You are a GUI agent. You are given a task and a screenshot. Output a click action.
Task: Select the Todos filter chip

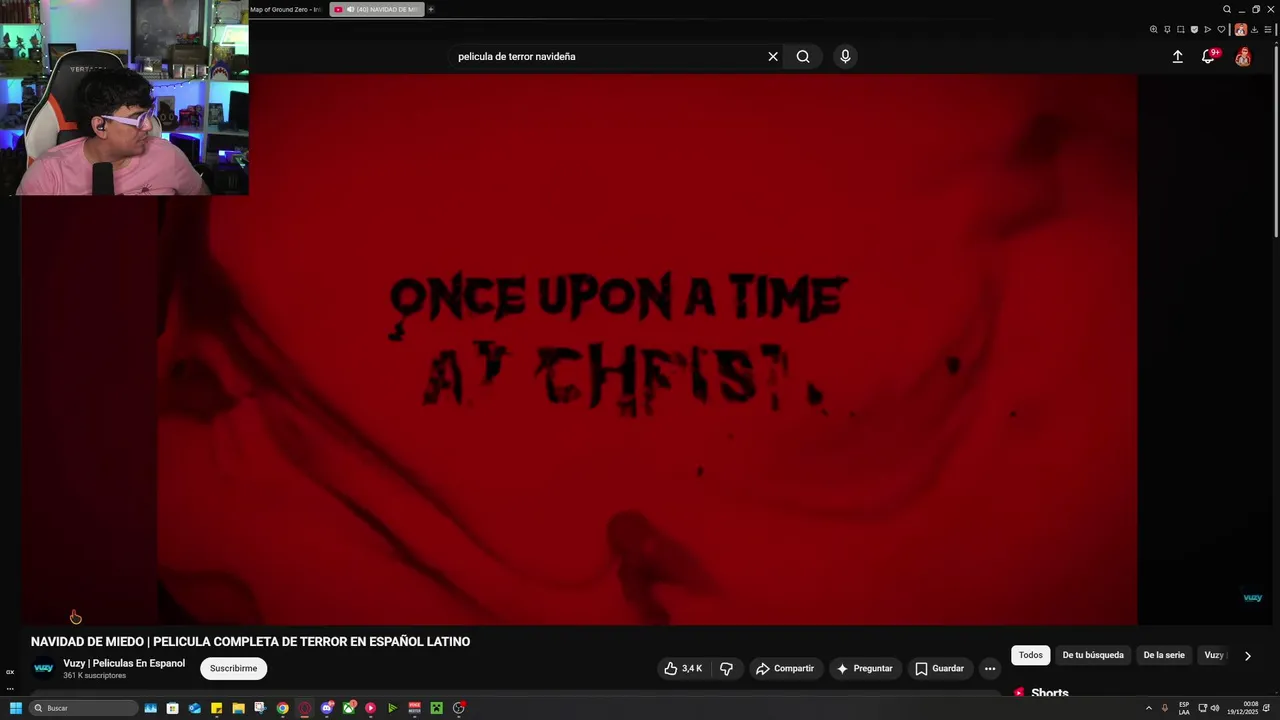[1031, 655]
